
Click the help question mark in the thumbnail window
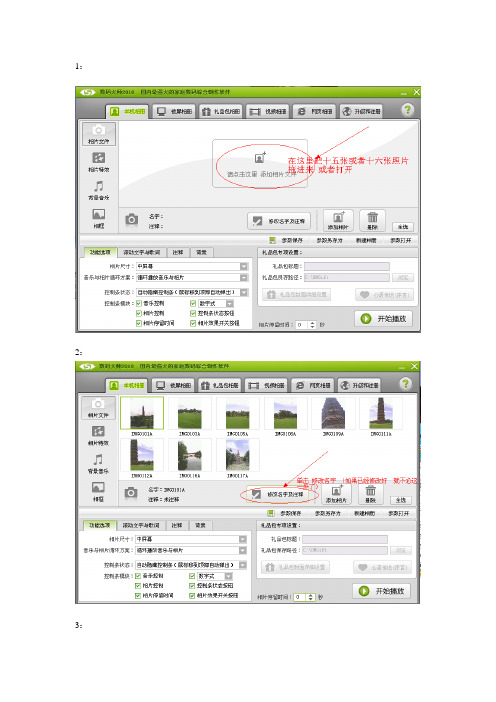405,384
